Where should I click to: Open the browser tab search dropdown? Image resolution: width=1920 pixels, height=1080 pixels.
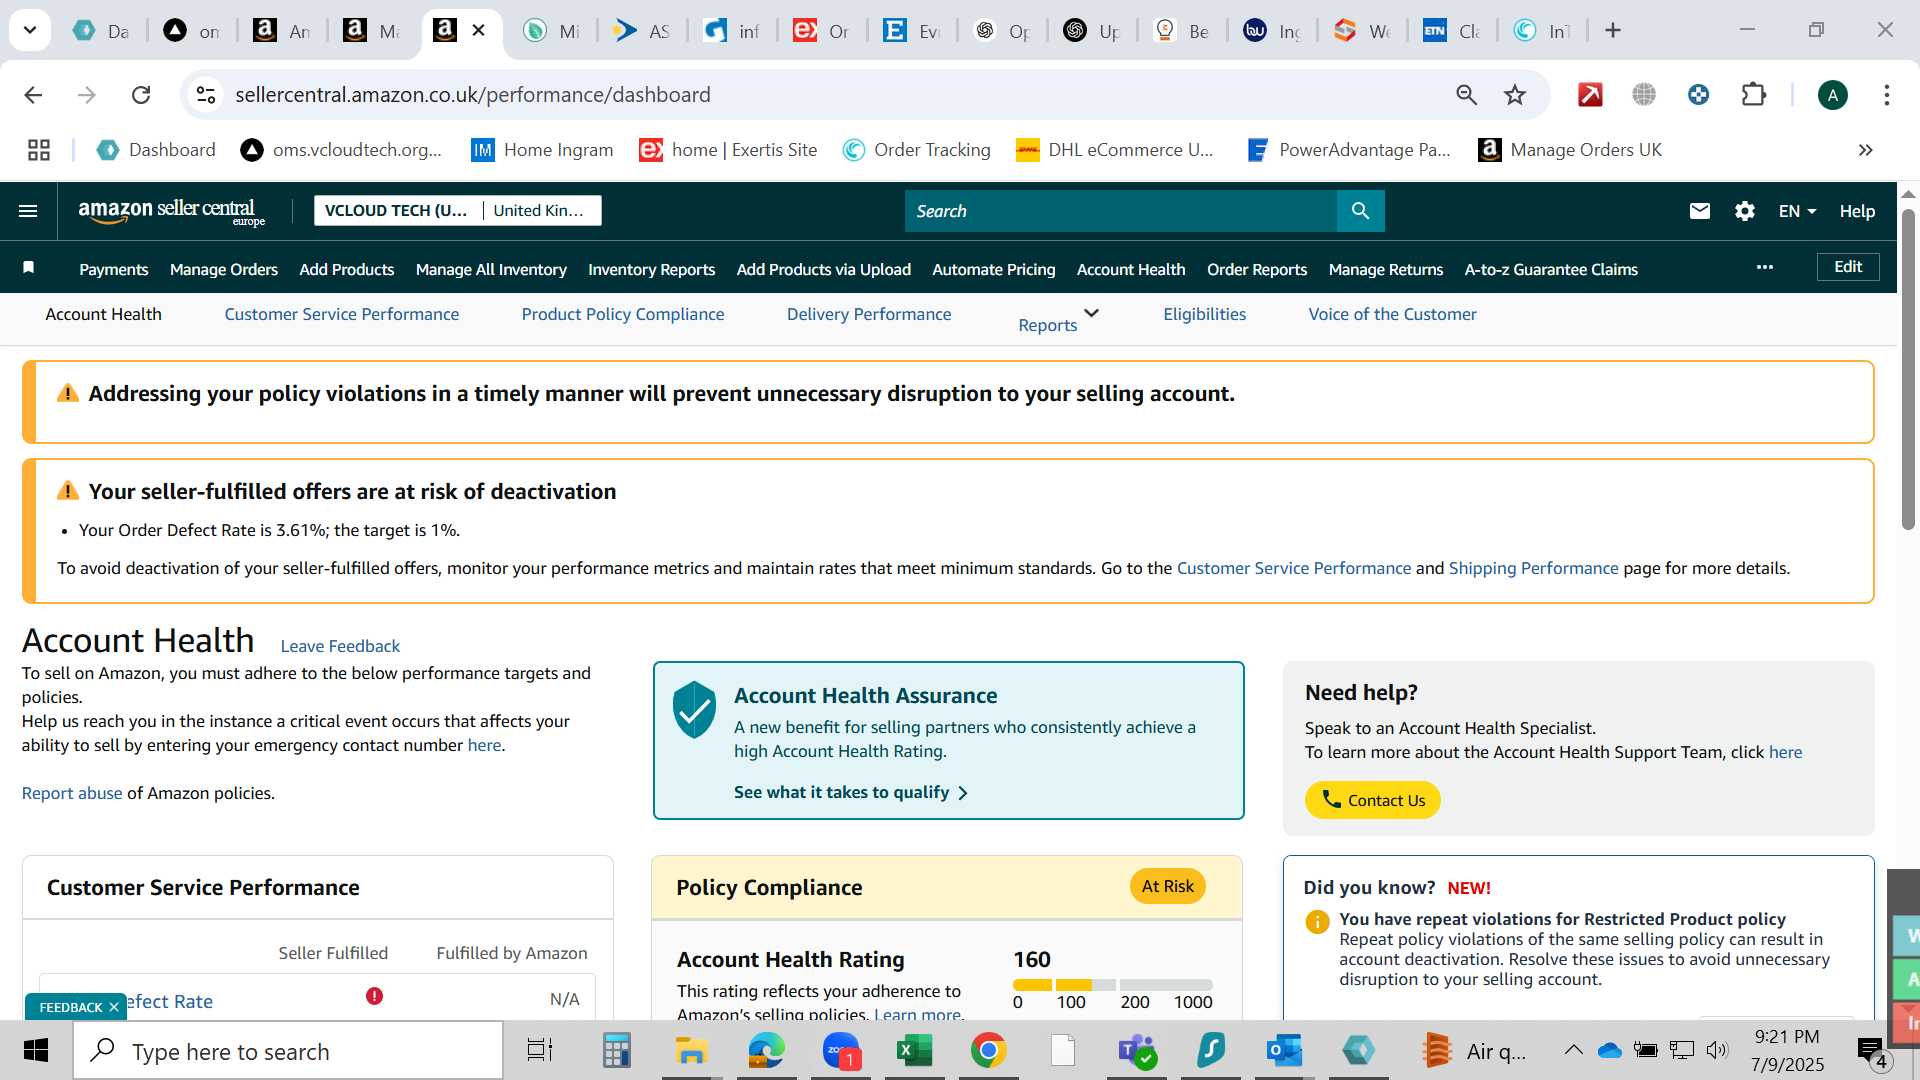pyautogui.click(x=30, y=30)
